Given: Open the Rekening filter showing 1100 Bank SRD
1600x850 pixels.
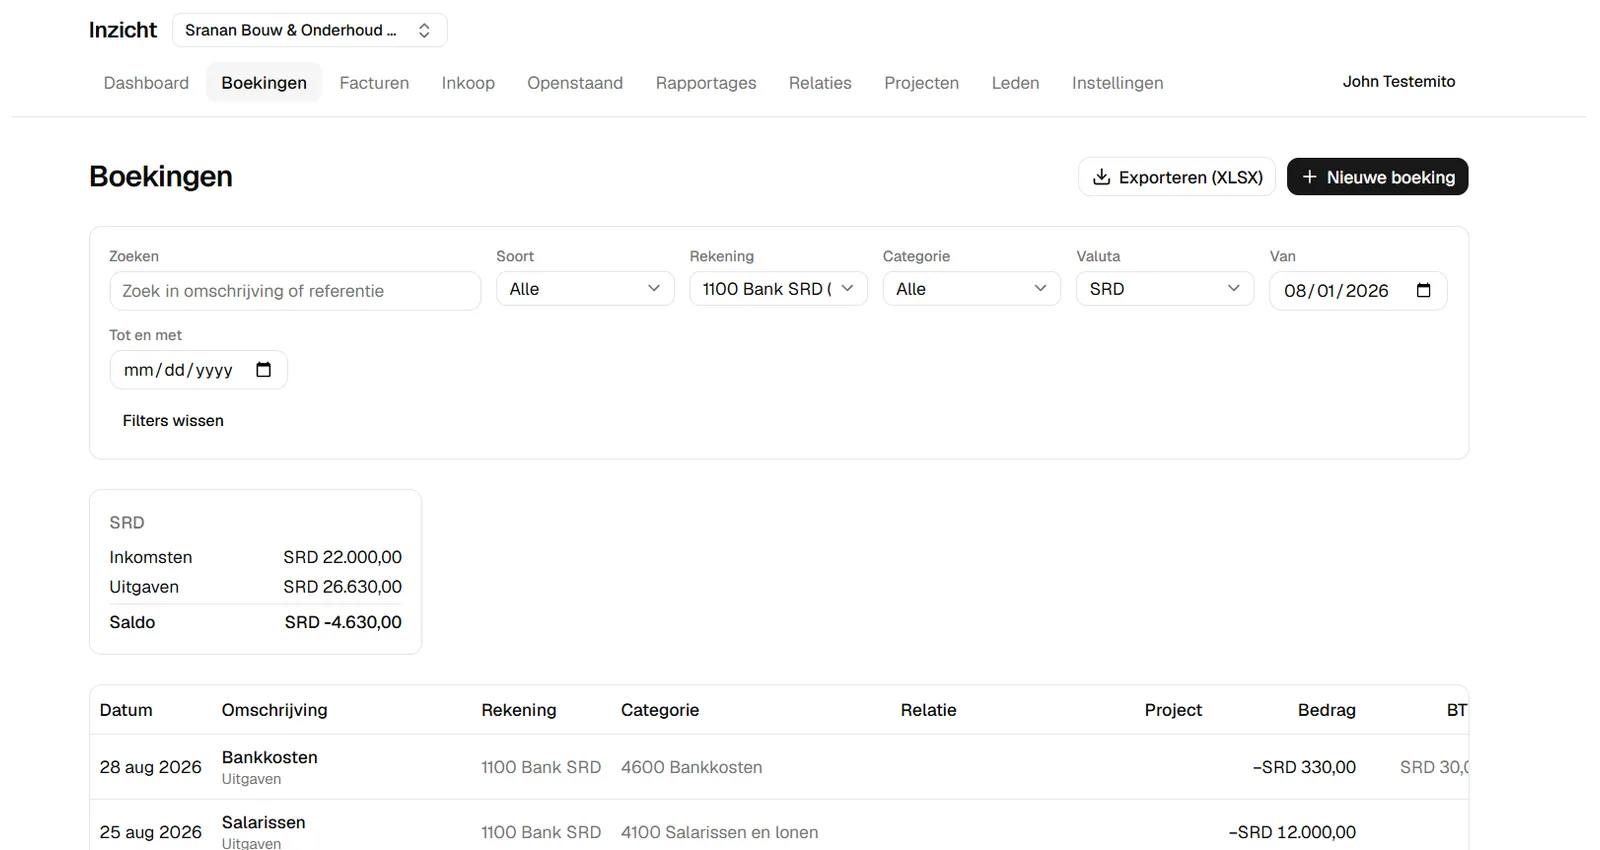Looking at the screenshot, I should click(778, 289).
